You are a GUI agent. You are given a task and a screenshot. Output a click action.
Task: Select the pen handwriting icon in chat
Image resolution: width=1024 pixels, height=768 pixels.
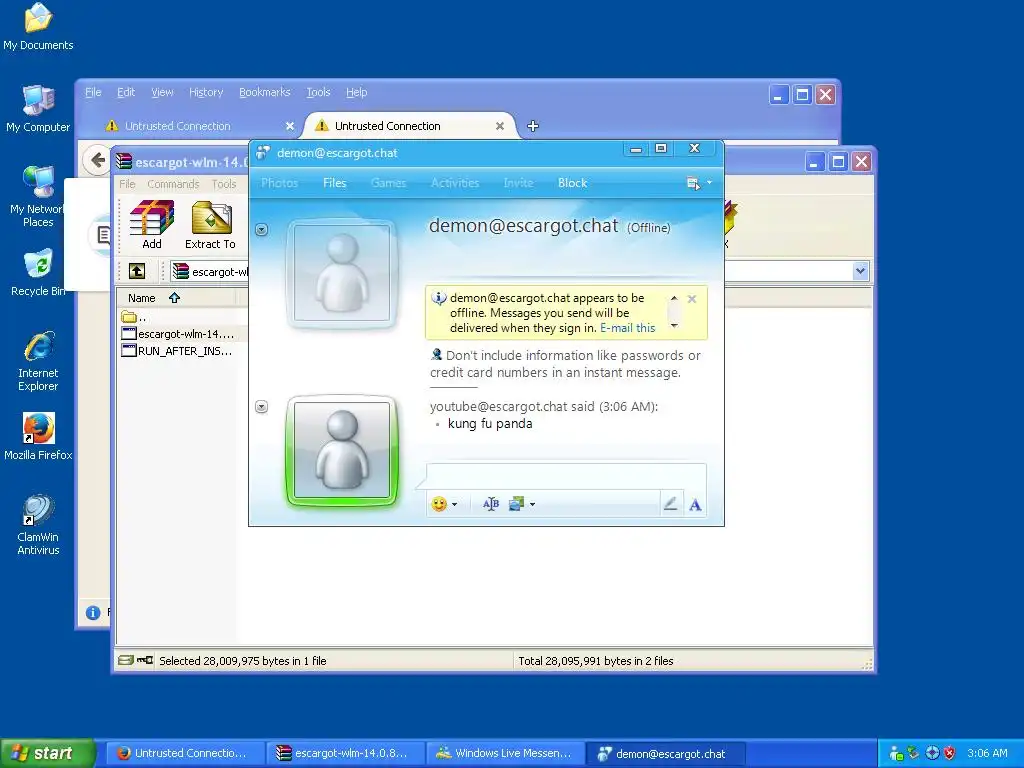click(x=670, y=504)
